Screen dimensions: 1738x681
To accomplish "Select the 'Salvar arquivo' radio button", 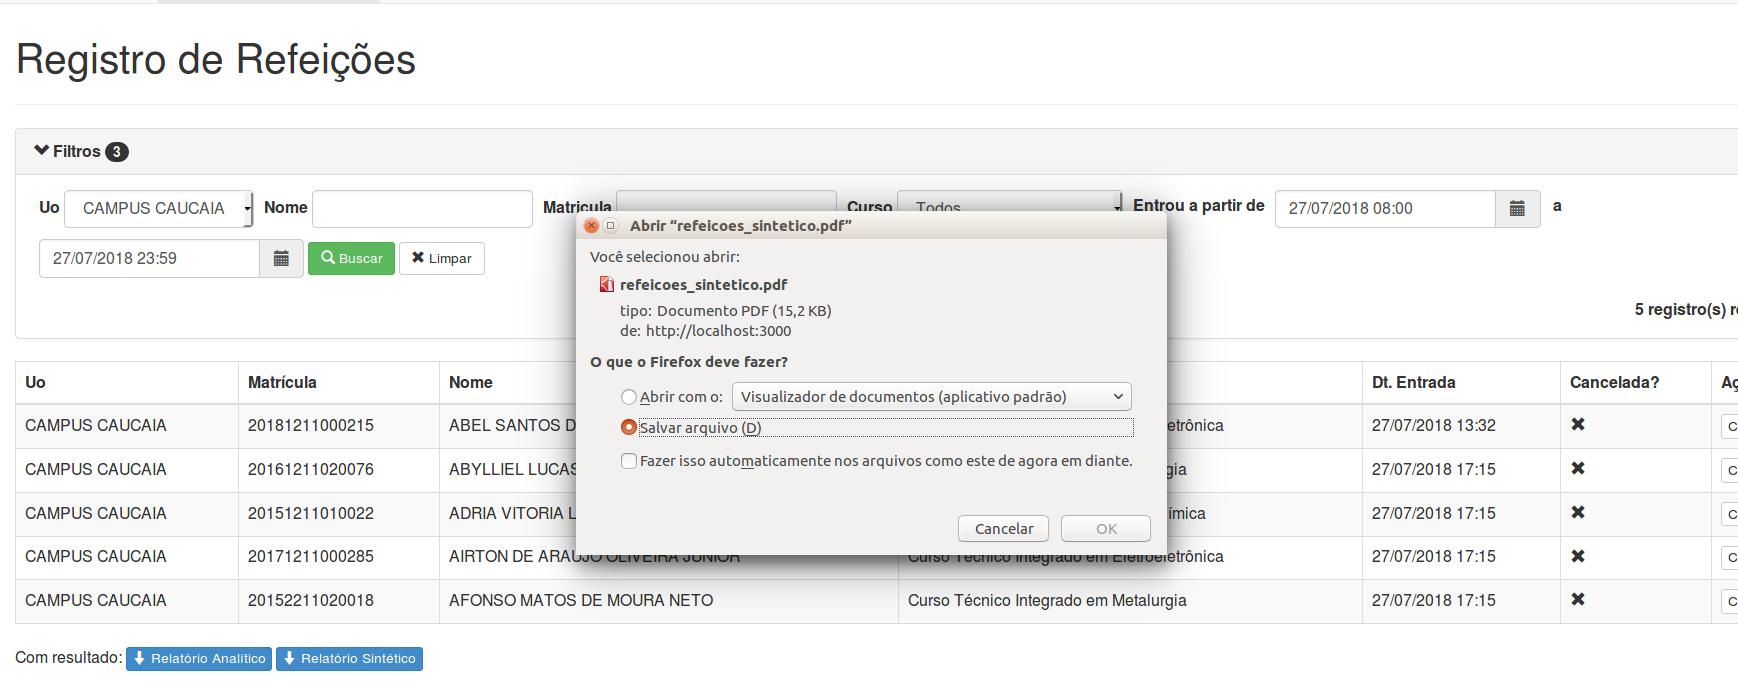I will point(629,427).
